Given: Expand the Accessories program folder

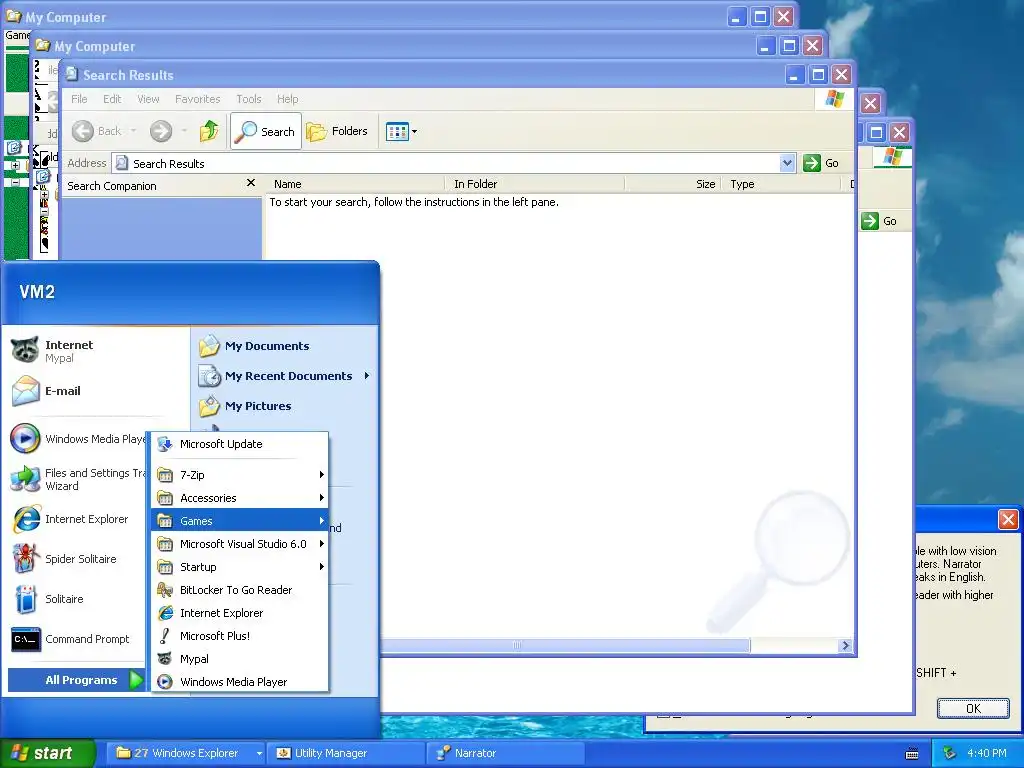Looking at the screenshot, I should coord(240,498).
